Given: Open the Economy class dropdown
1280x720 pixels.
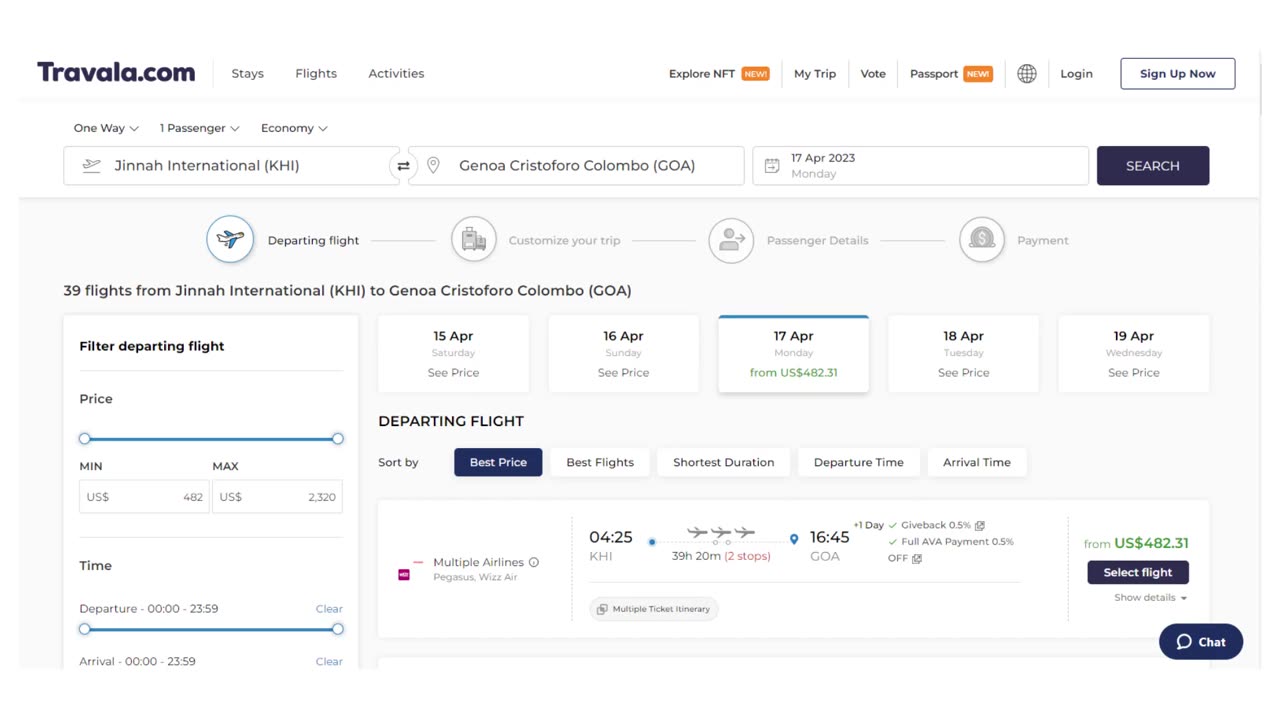Looking at the screenshot, I should pyautogui.click(x=294, y=128).
